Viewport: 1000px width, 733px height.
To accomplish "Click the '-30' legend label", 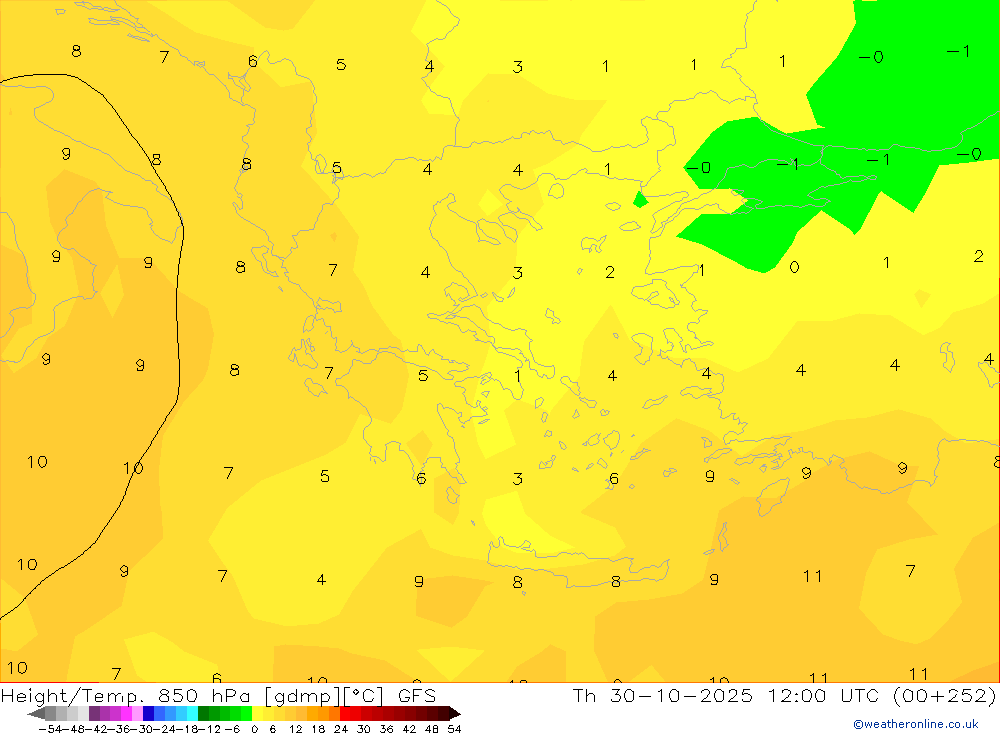I will tap(142, 729).
